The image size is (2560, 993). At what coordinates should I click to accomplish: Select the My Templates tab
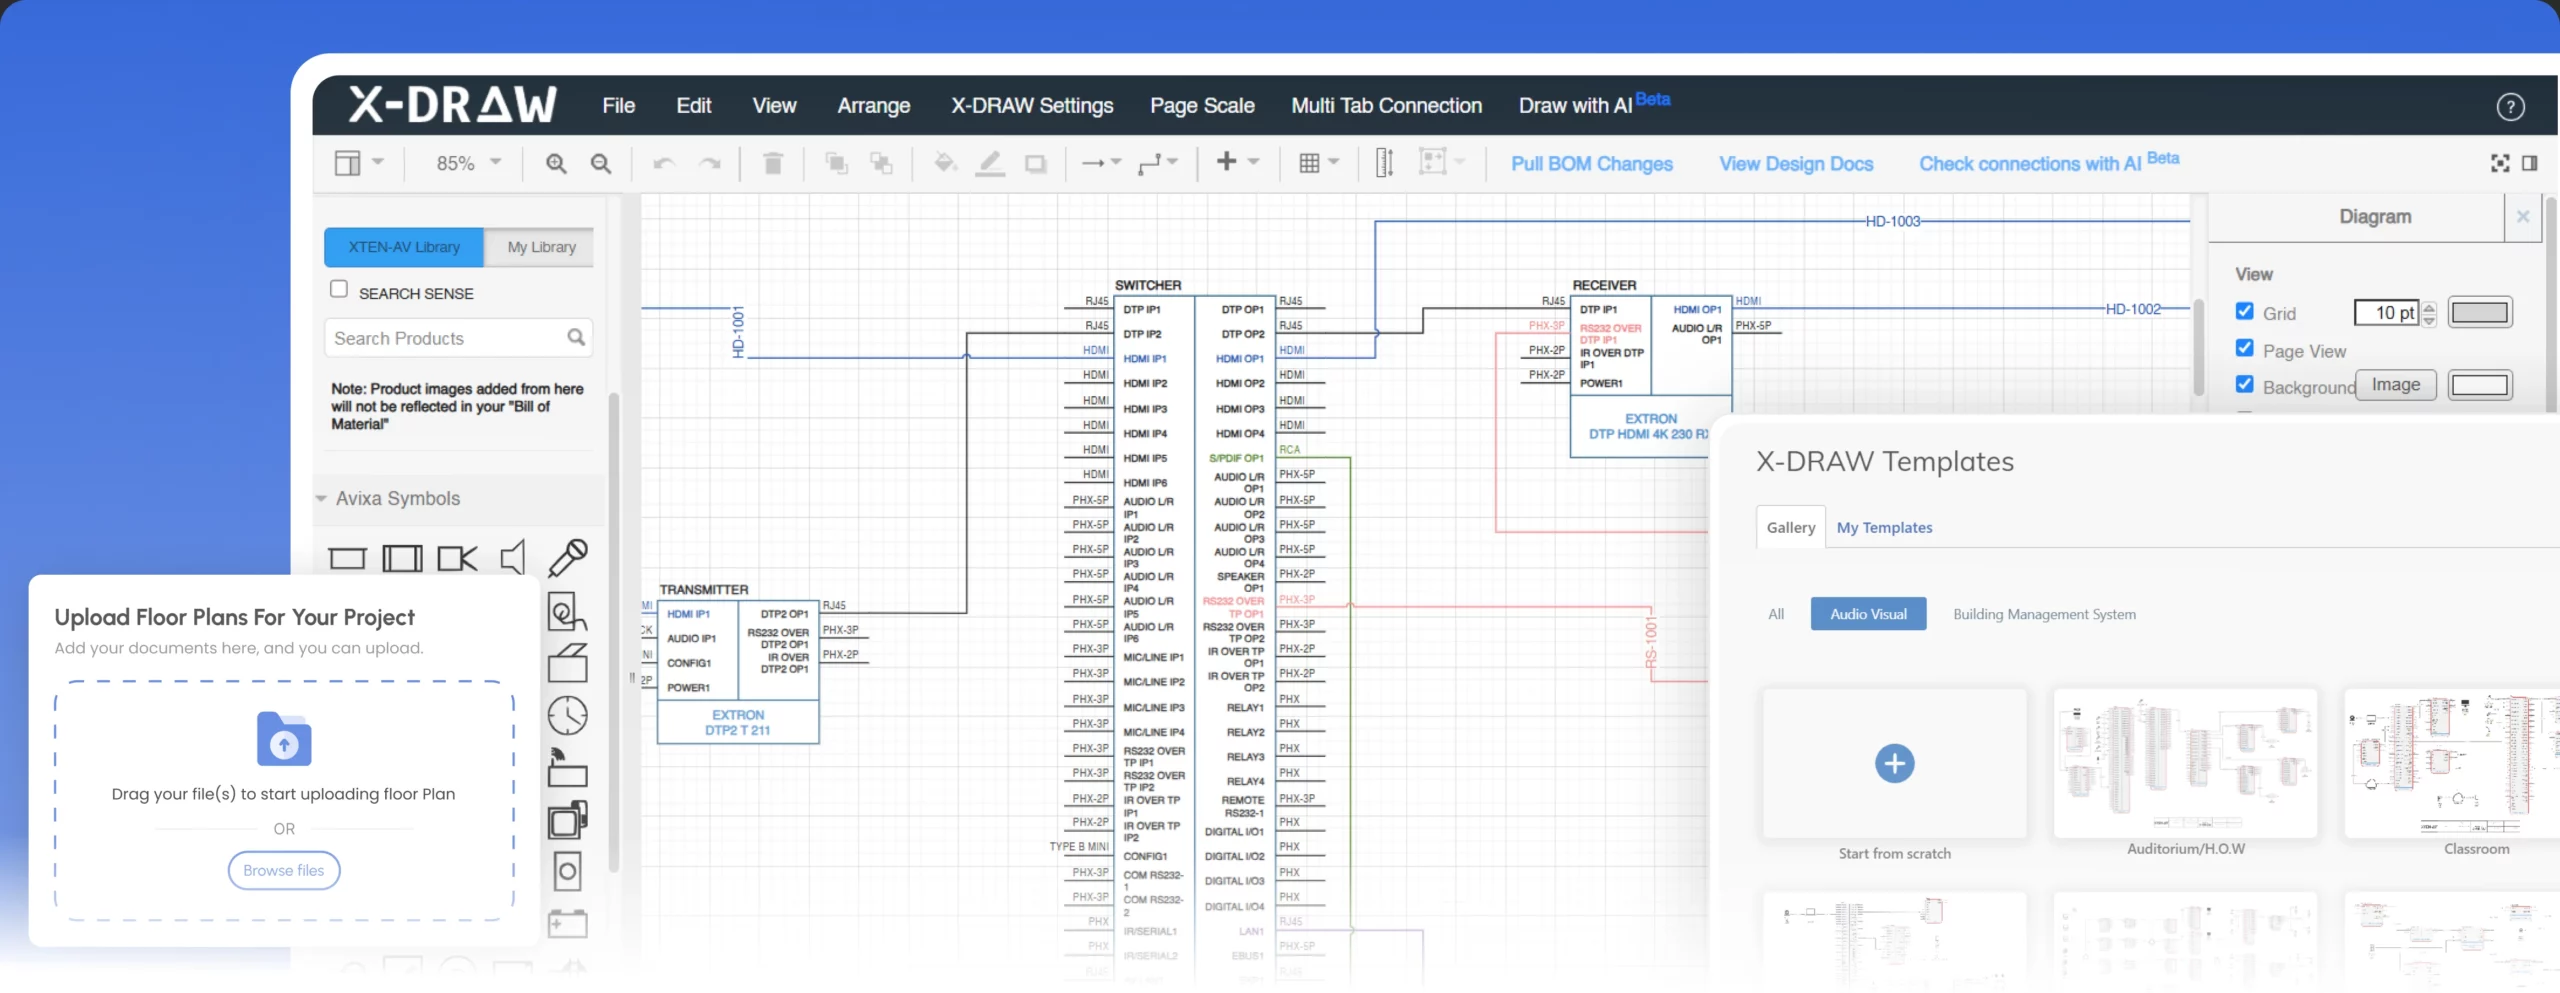coord(1884,527)
